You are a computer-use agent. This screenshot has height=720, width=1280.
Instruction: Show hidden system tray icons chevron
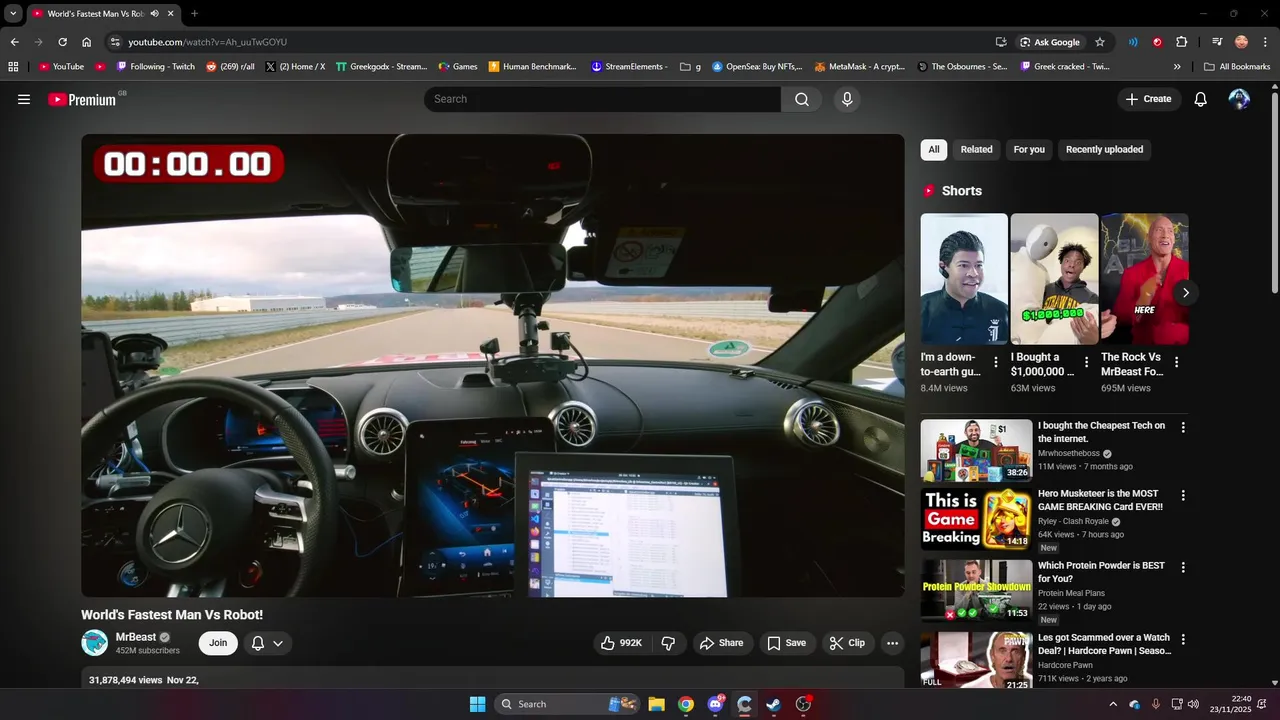(1114, 704)
